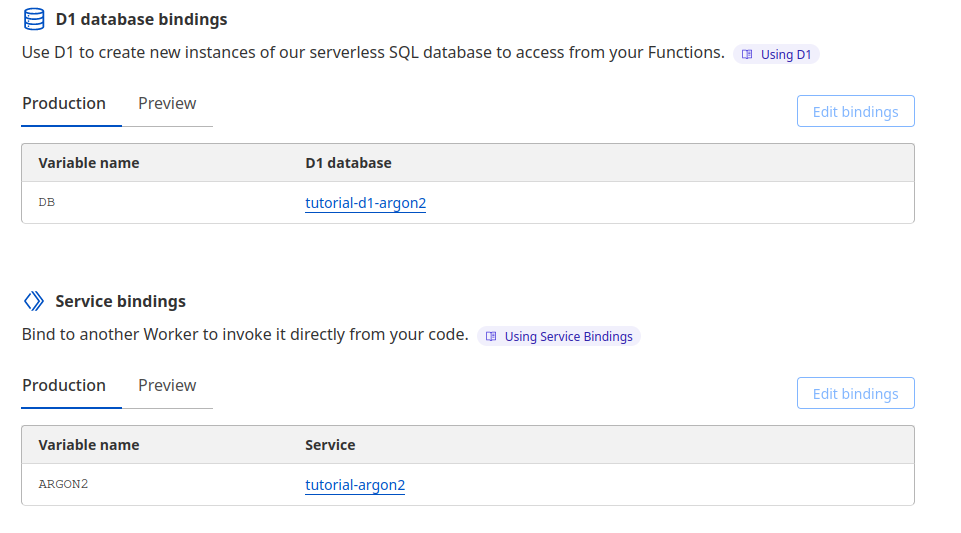
Task: Click the Service column header
Action: (330, 445)
